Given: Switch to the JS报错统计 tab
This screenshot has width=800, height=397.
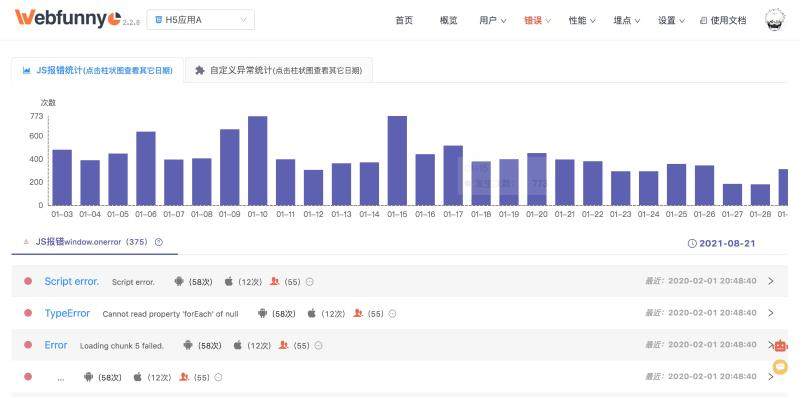Looking at the screenshot, I should pos(97,70).
